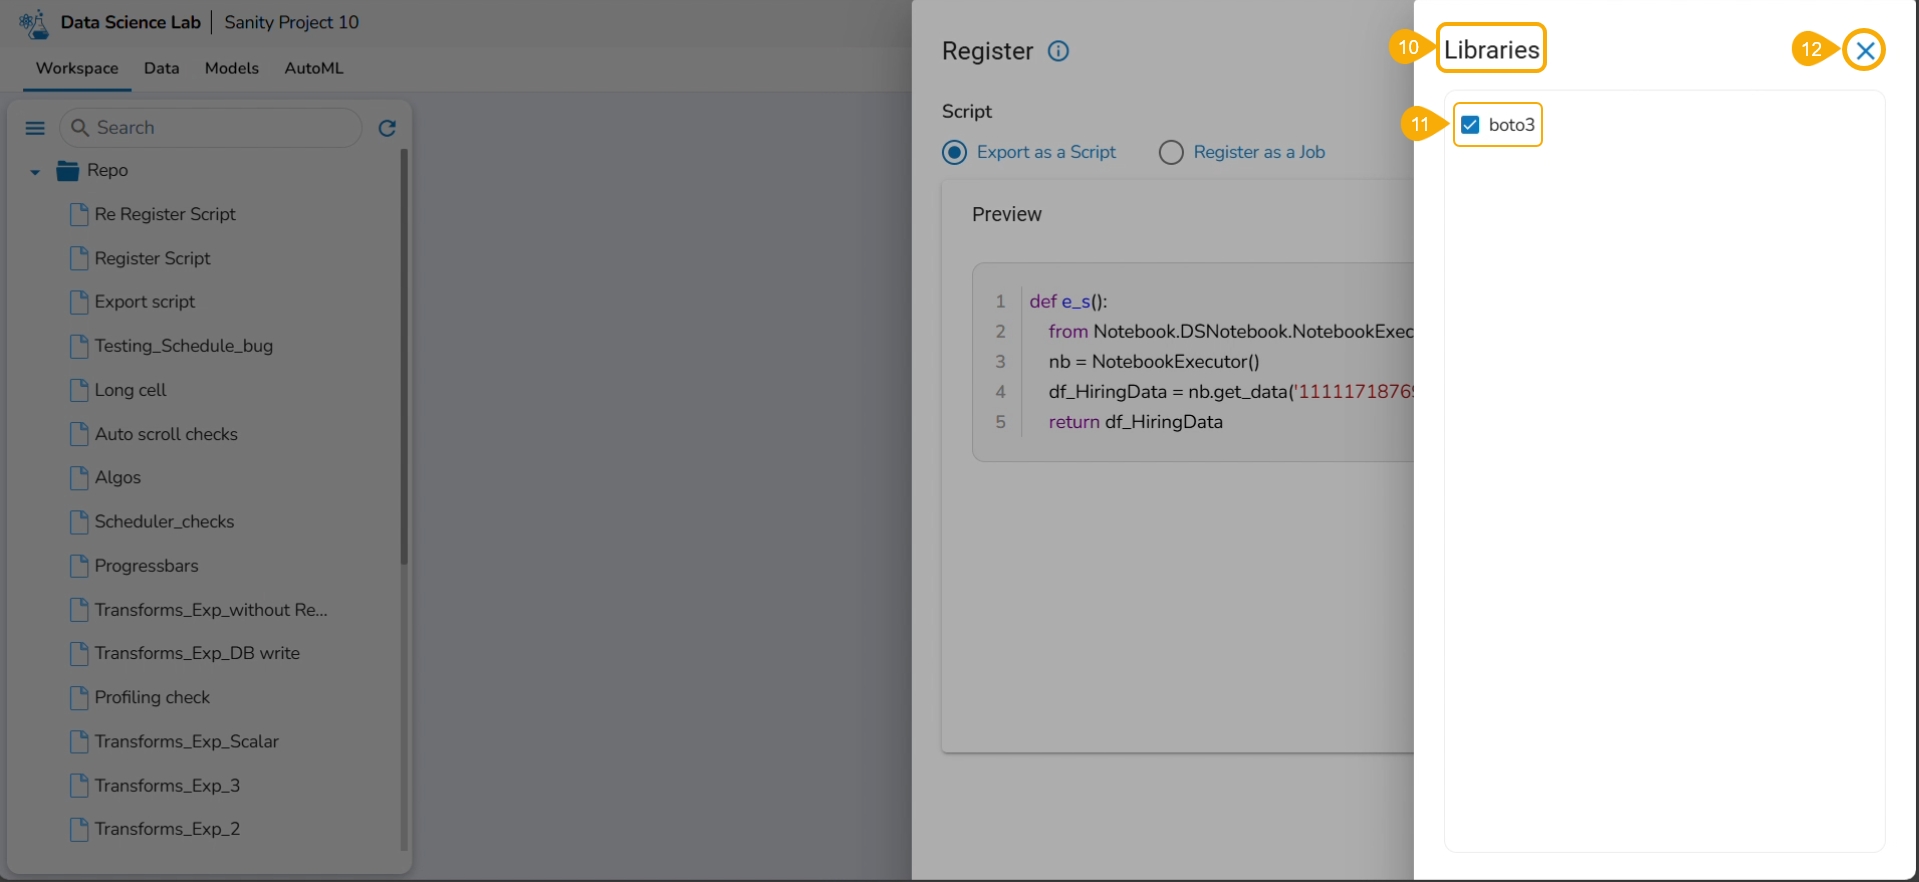Click the Register info icon
The width and height of the screenshot is (1919, 882).
tap(1058, 51)
